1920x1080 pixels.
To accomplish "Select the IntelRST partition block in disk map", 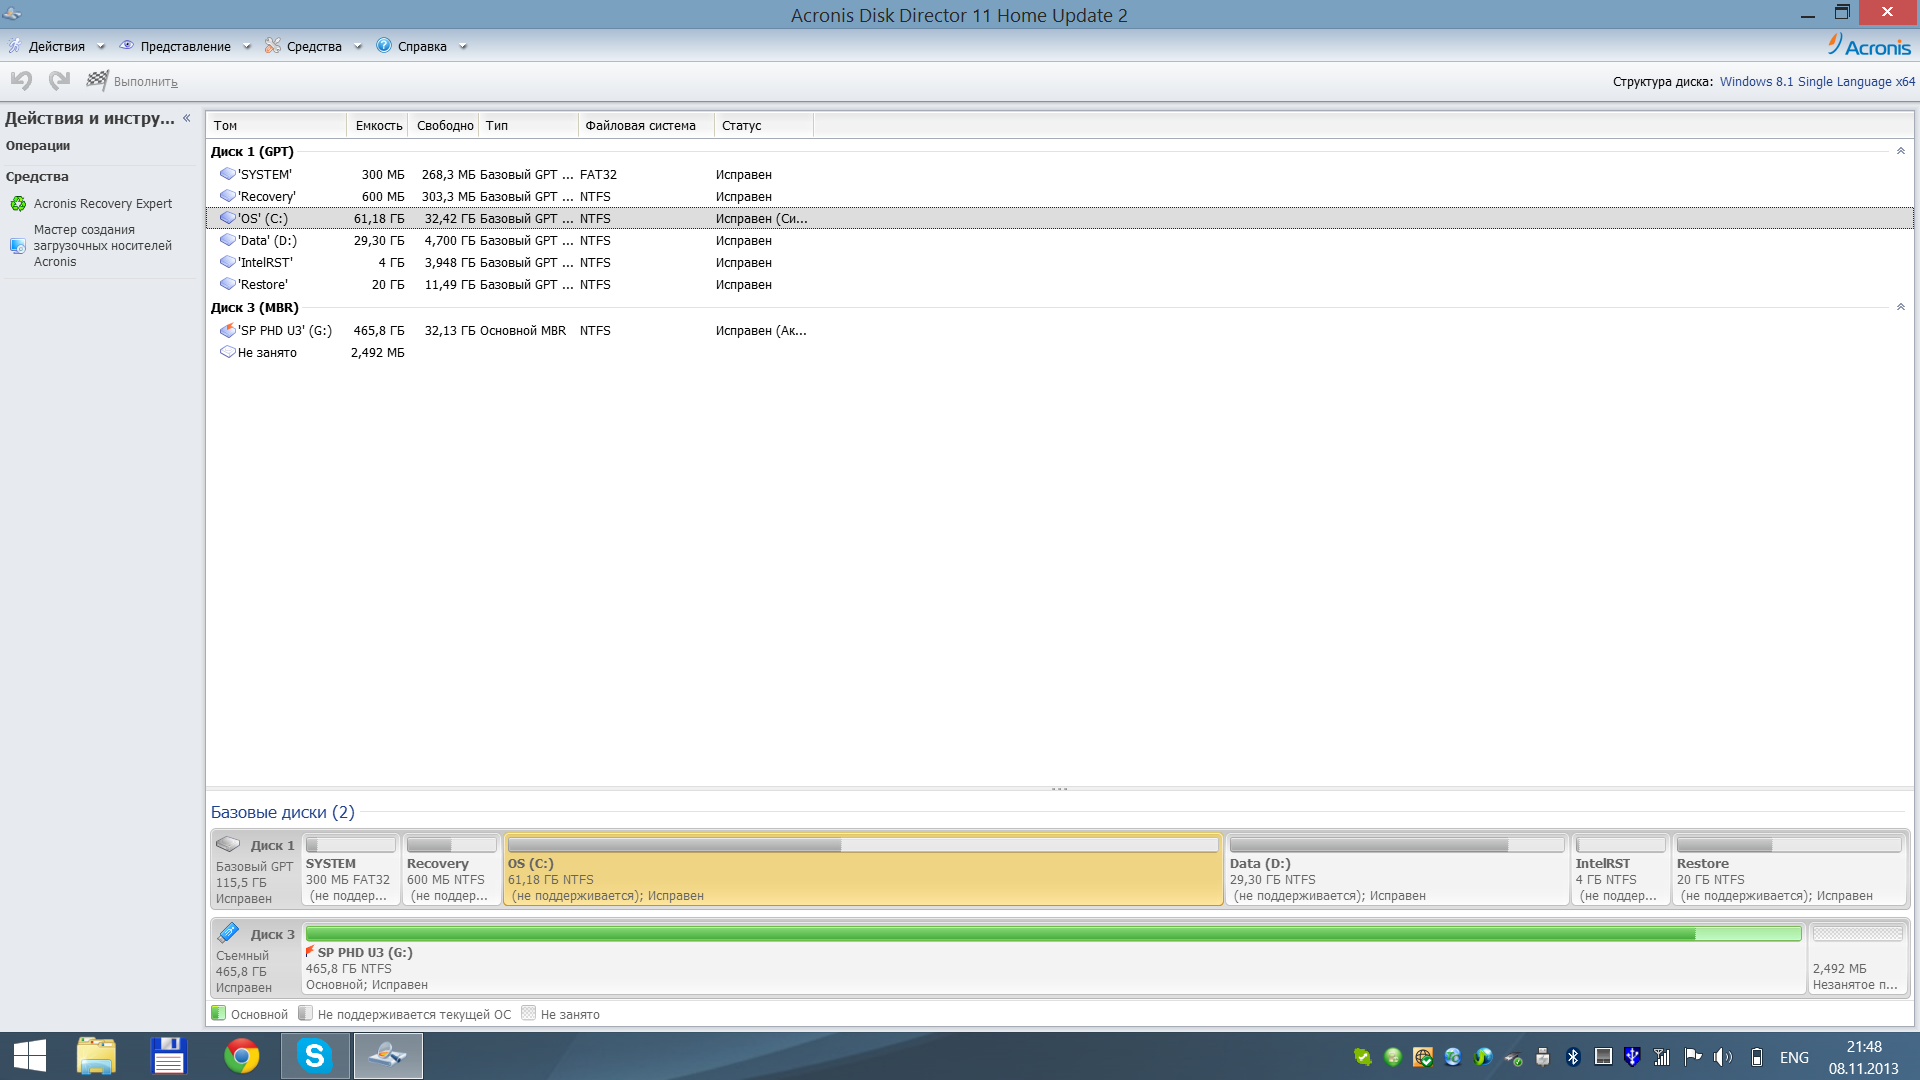I will pos(1621,870).
